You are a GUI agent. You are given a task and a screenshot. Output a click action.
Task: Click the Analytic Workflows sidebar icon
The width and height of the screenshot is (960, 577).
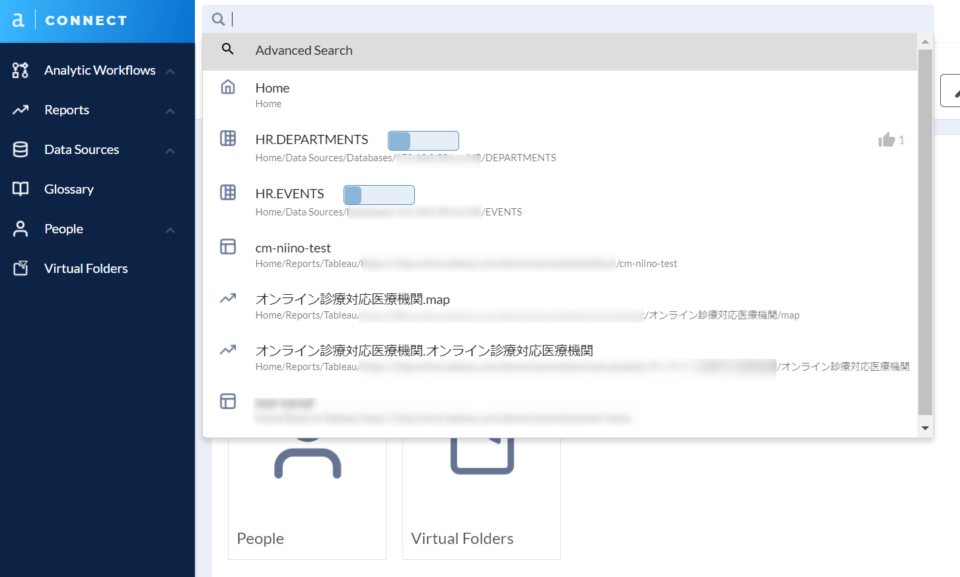click(x=20, y=70)
